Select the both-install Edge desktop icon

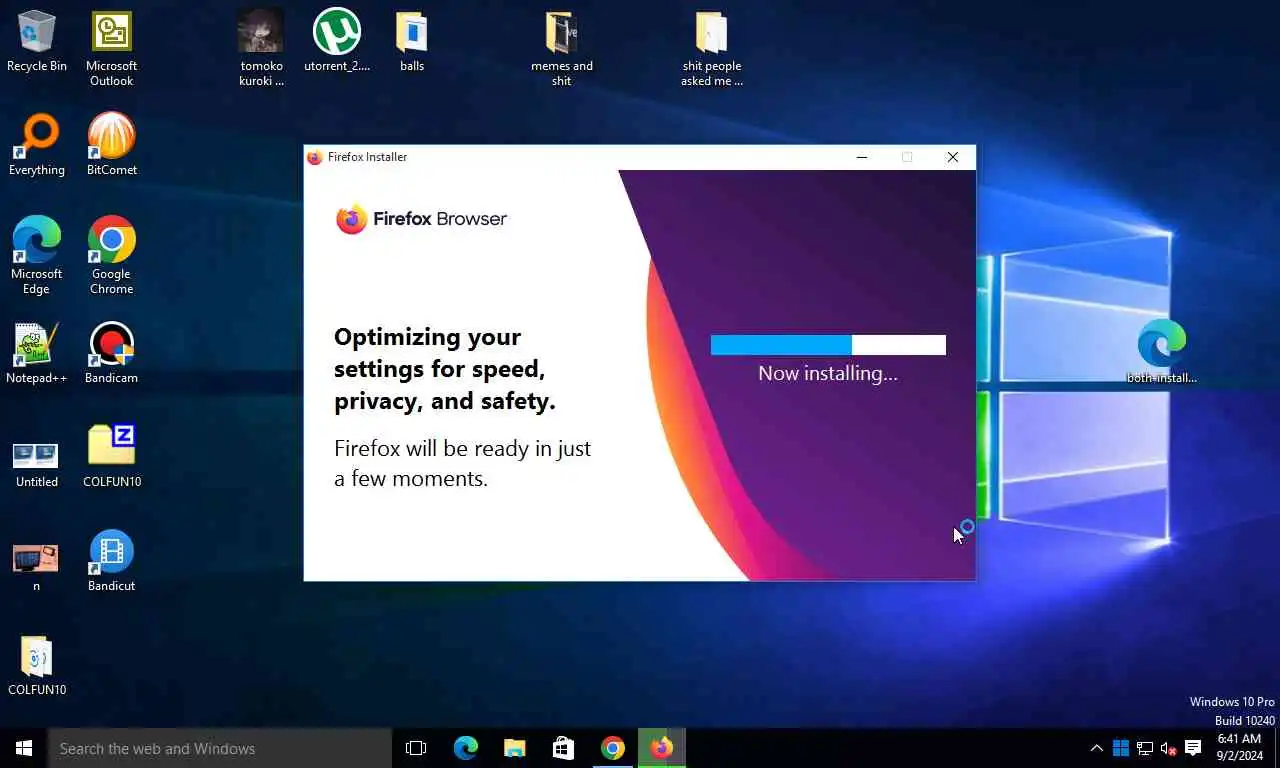click(x=1162, y=352)
